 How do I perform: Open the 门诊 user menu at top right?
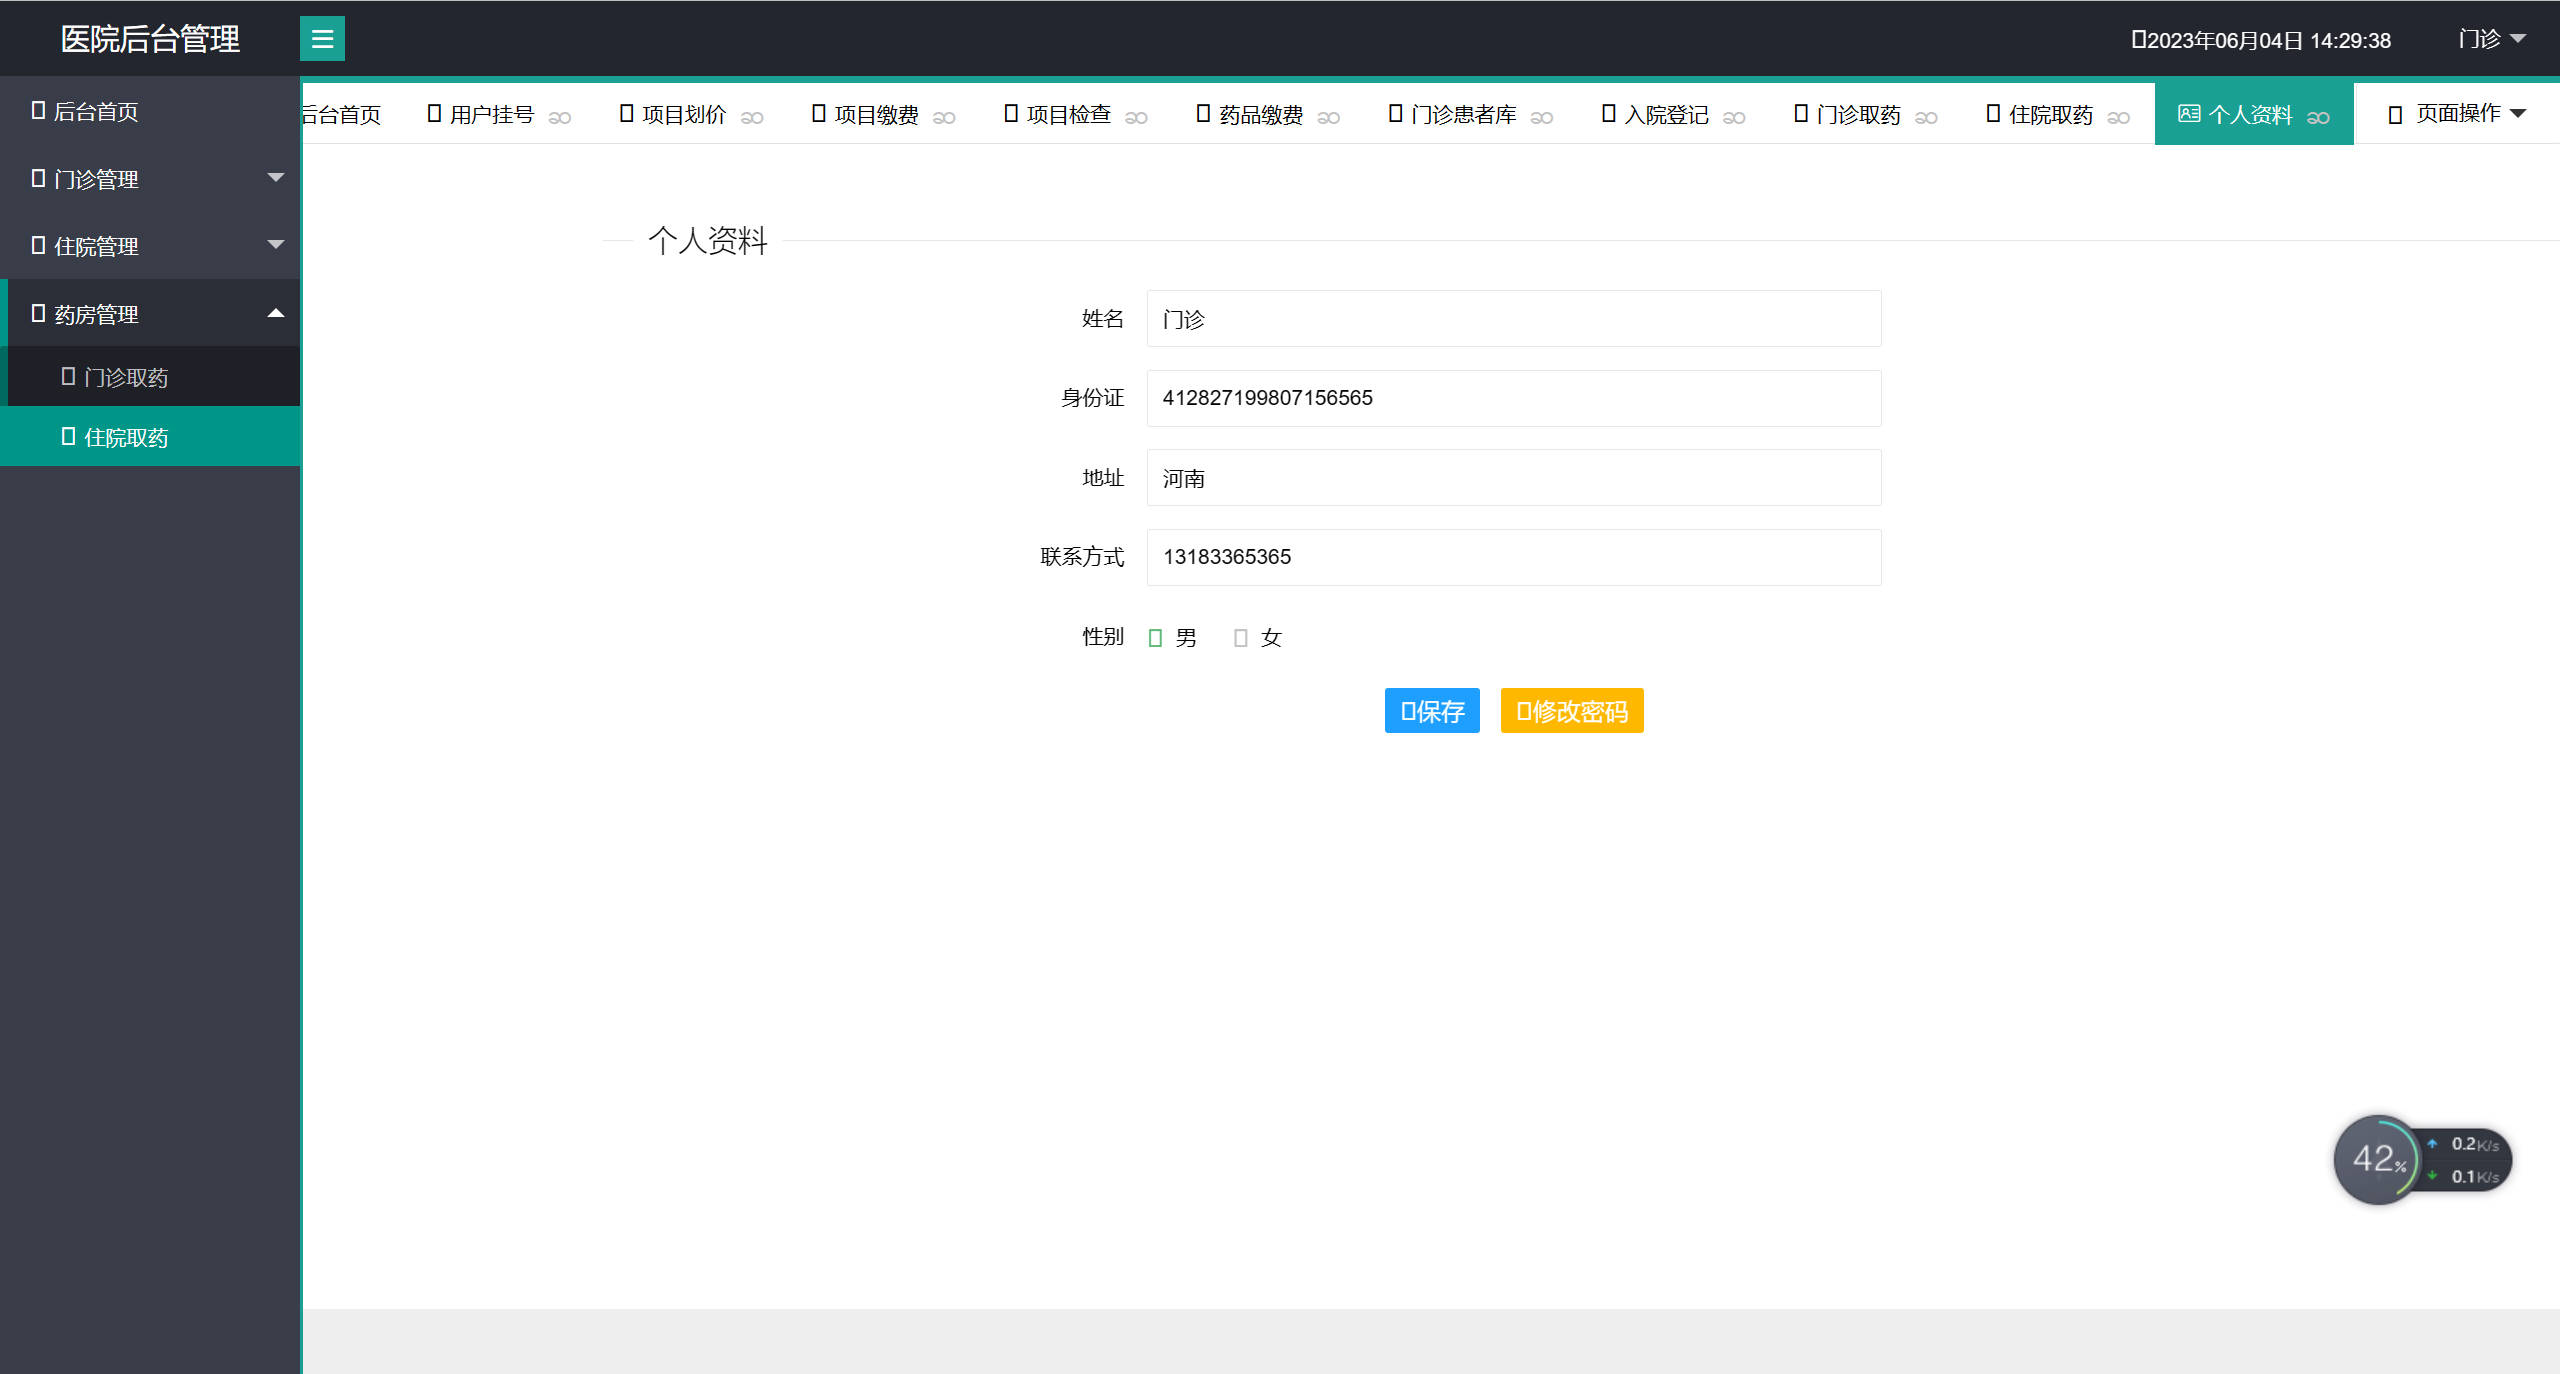[x=2489, y=39]
